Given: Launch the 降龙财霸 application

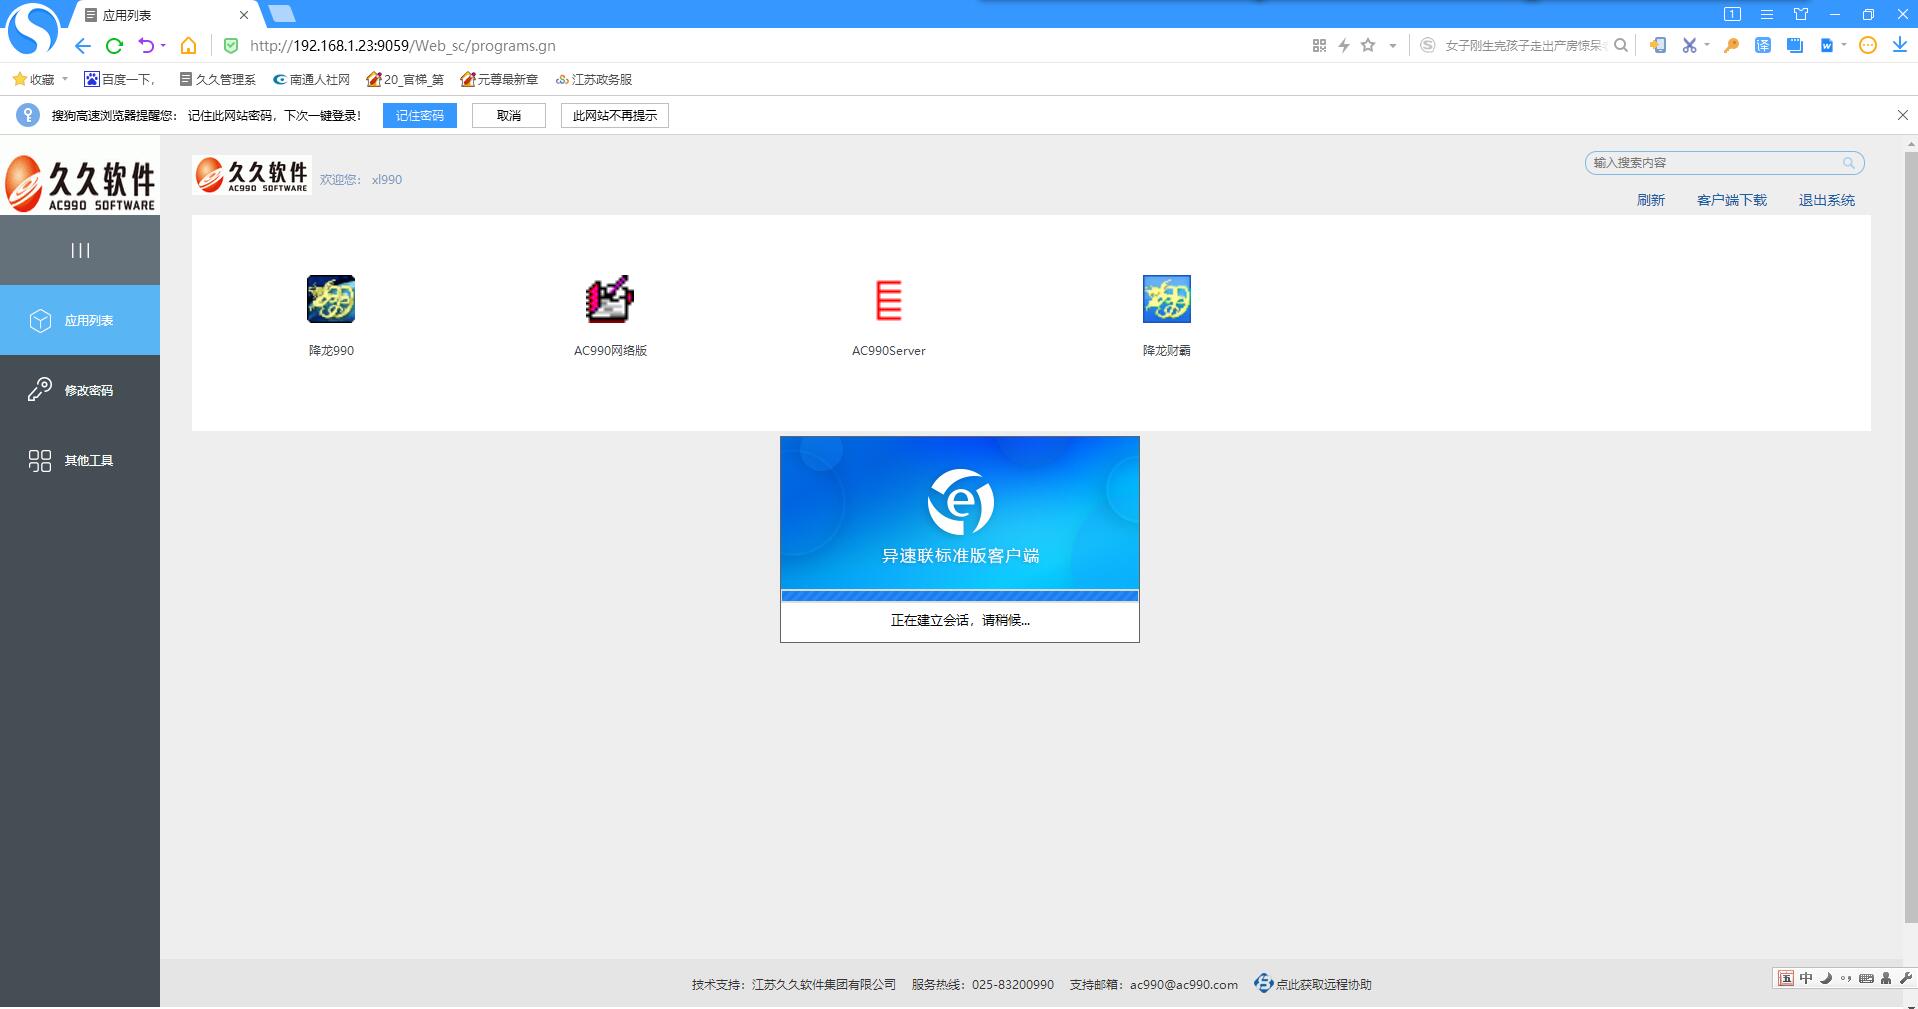Looking at the screenshot, I should (1167, 299).
